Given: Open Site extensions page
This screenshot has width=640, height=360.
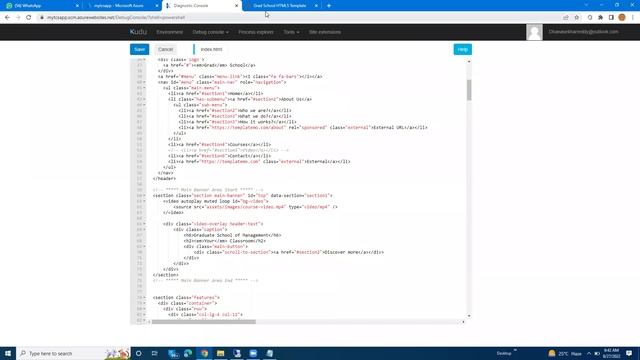Looking at the screenshot, I should (324, 32).
